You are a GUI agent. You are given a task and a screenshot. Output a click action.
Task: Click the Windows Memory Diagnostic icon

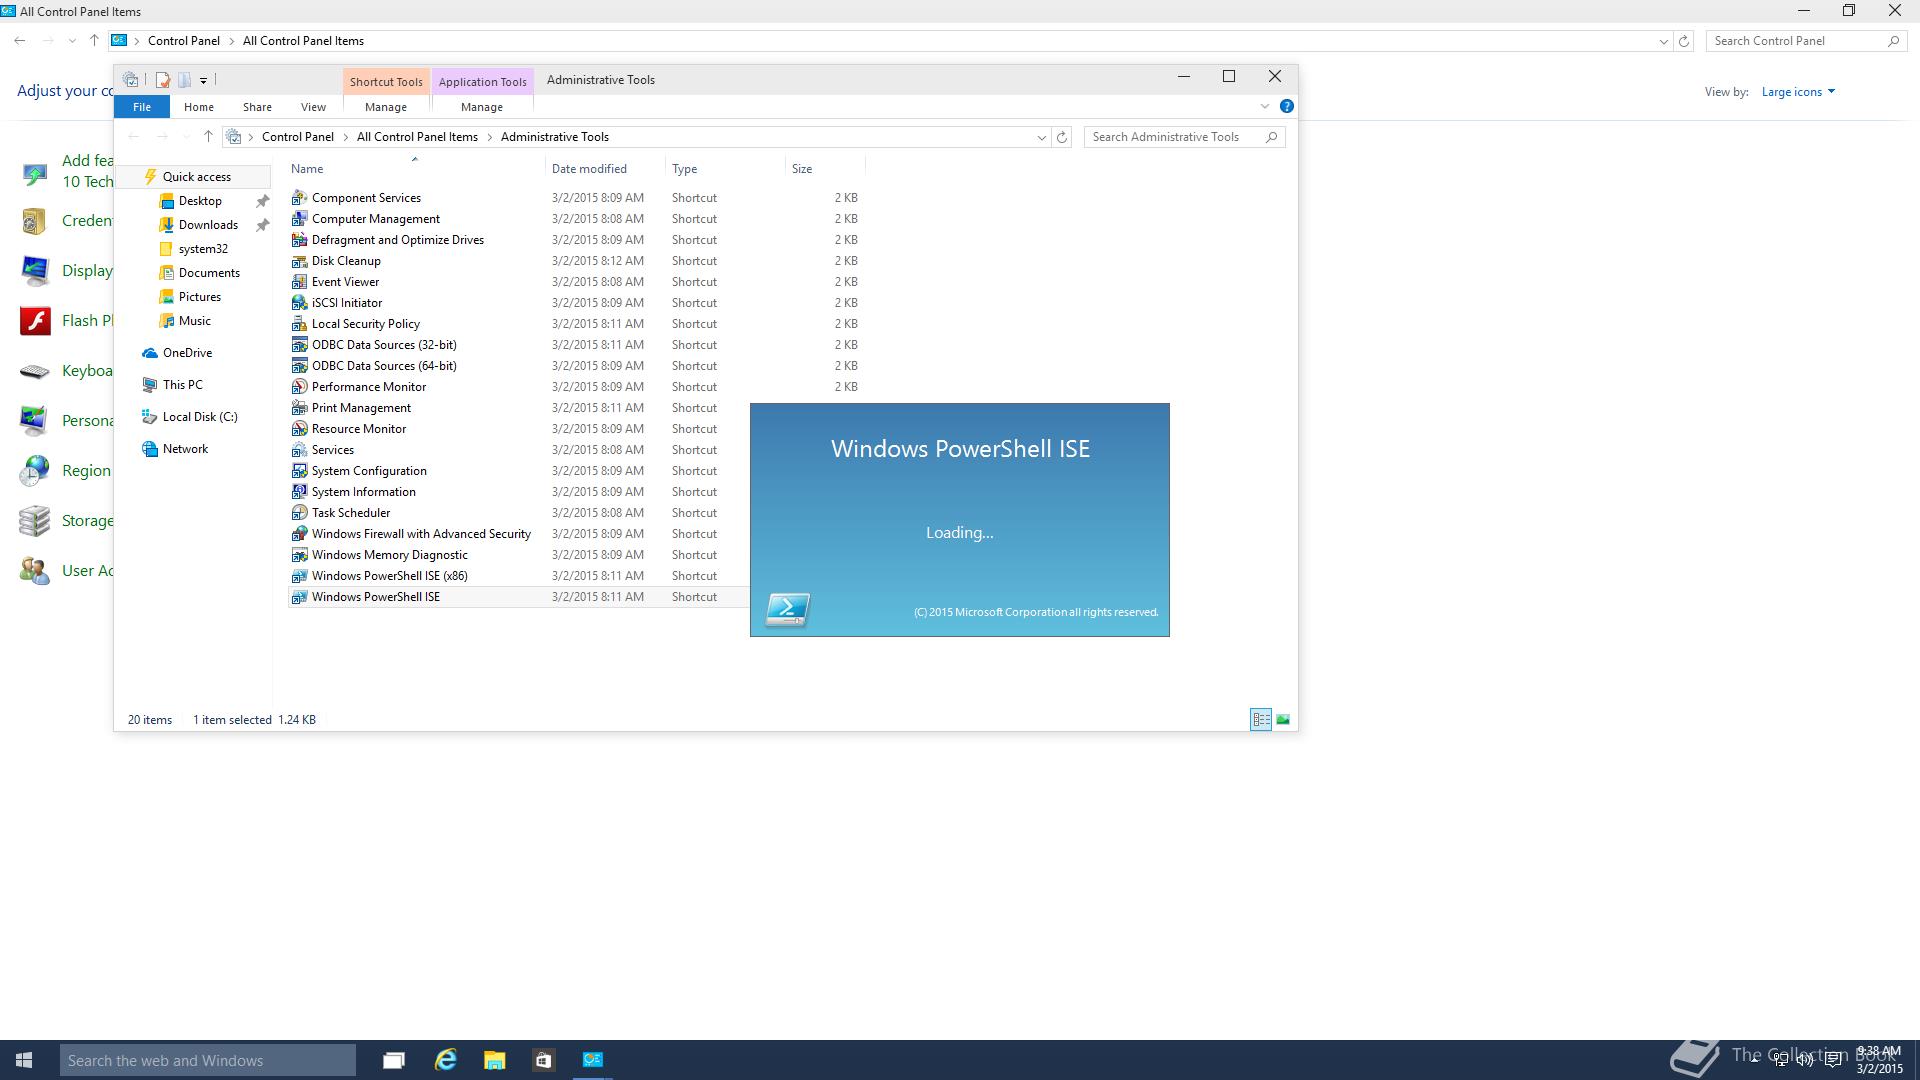click(299, 555)
